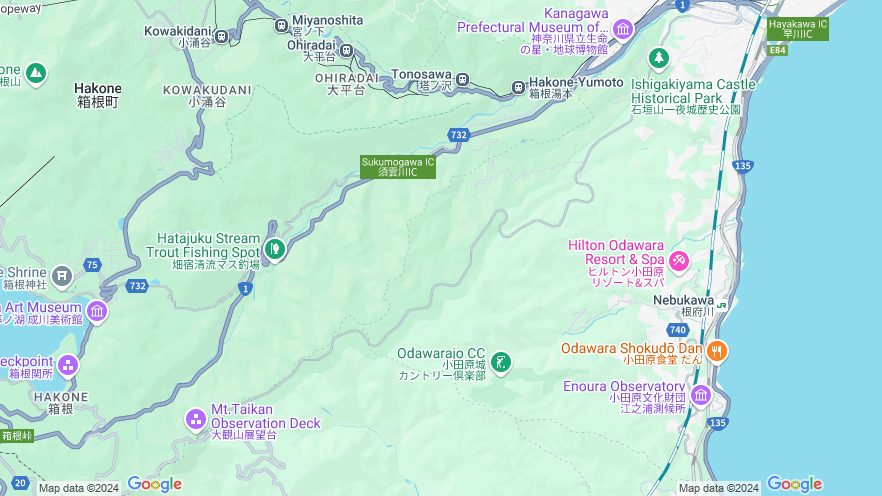The image size is (882, 496).
Task: Select the Hakone Checkpoint purple marker
Action: [x=68, y=365]
